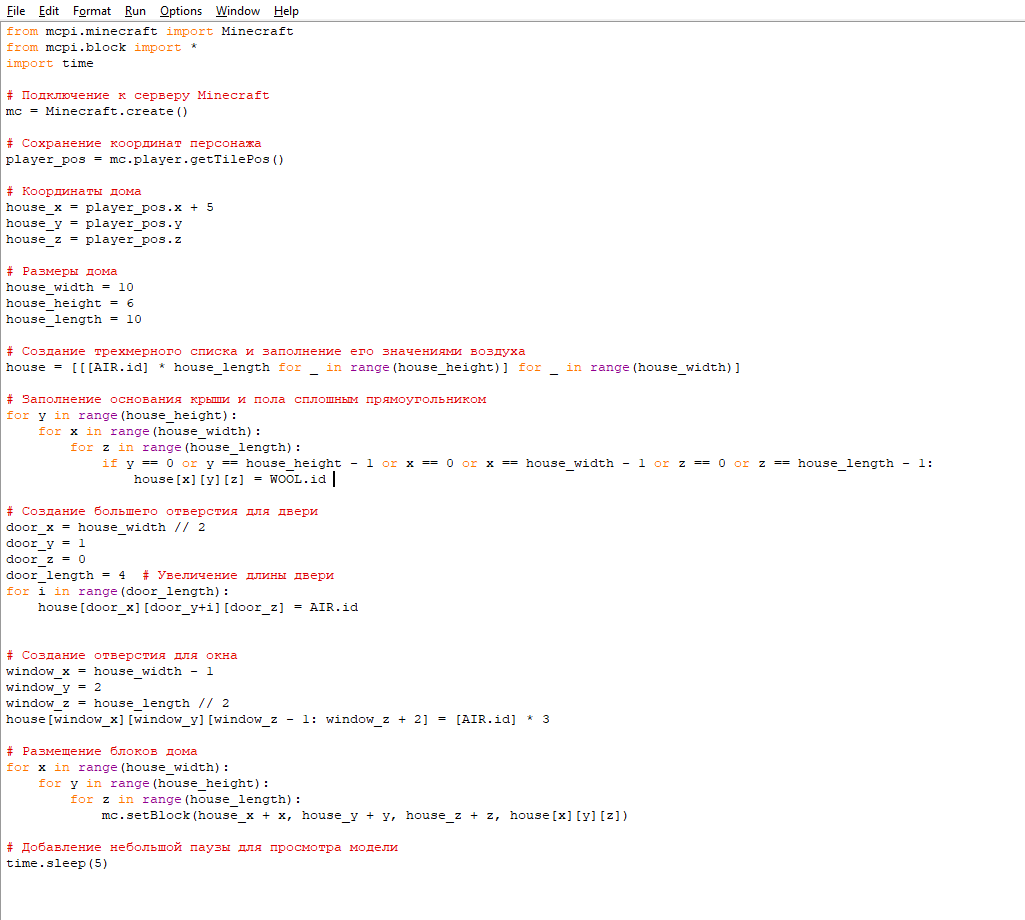Click line 'house_height = 6'
This screenshot has width=1025, height=920.
tap(70, 303)
